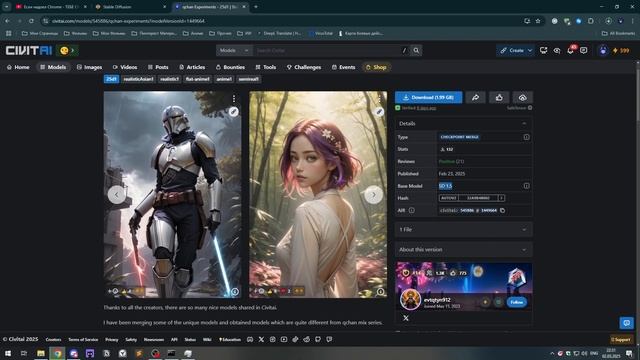Open the chat messages icon in header

point(584,51)
